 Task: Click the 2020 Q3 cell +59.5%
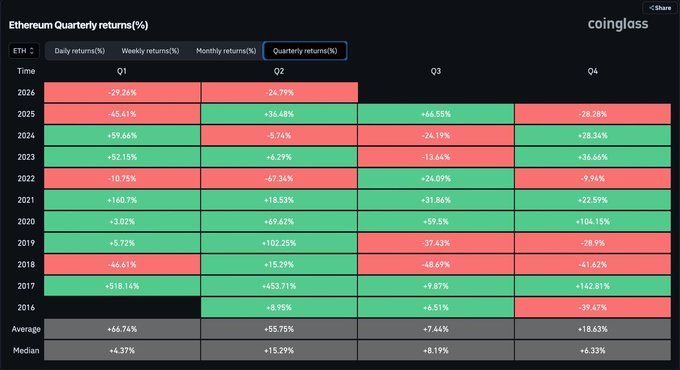[x=436, y=221]
